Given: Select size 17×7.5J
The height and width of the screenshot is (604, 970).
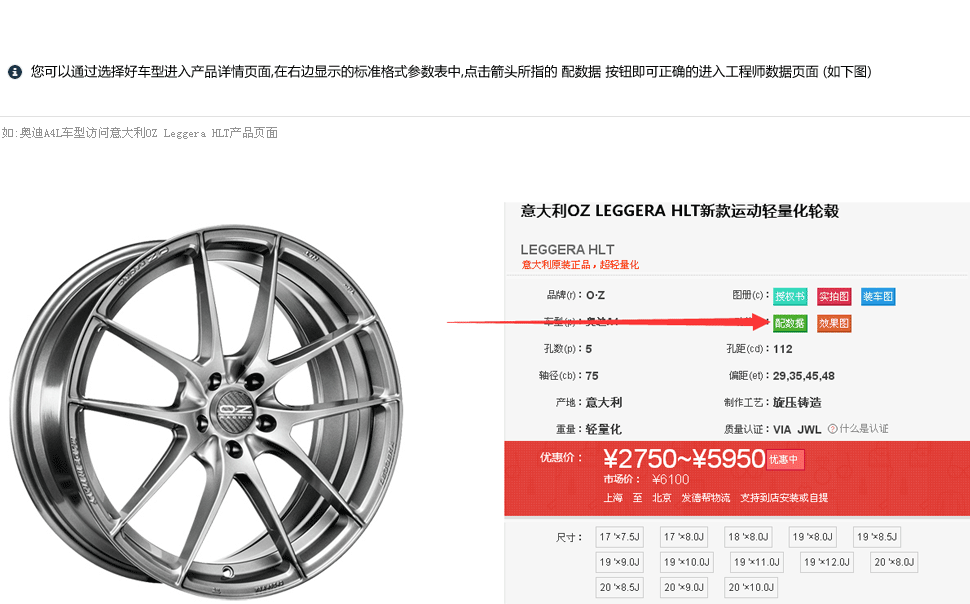Looking at the screenshot, I should tap(620, 537).
